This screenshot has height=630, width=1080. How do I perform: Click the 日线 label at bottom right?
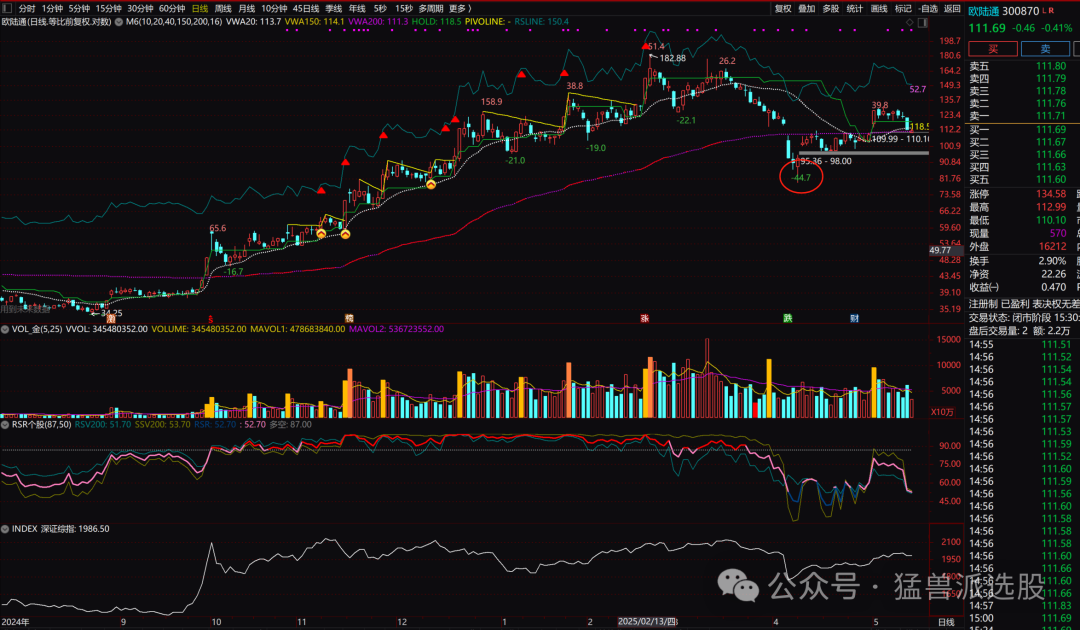tap(946, 622)
